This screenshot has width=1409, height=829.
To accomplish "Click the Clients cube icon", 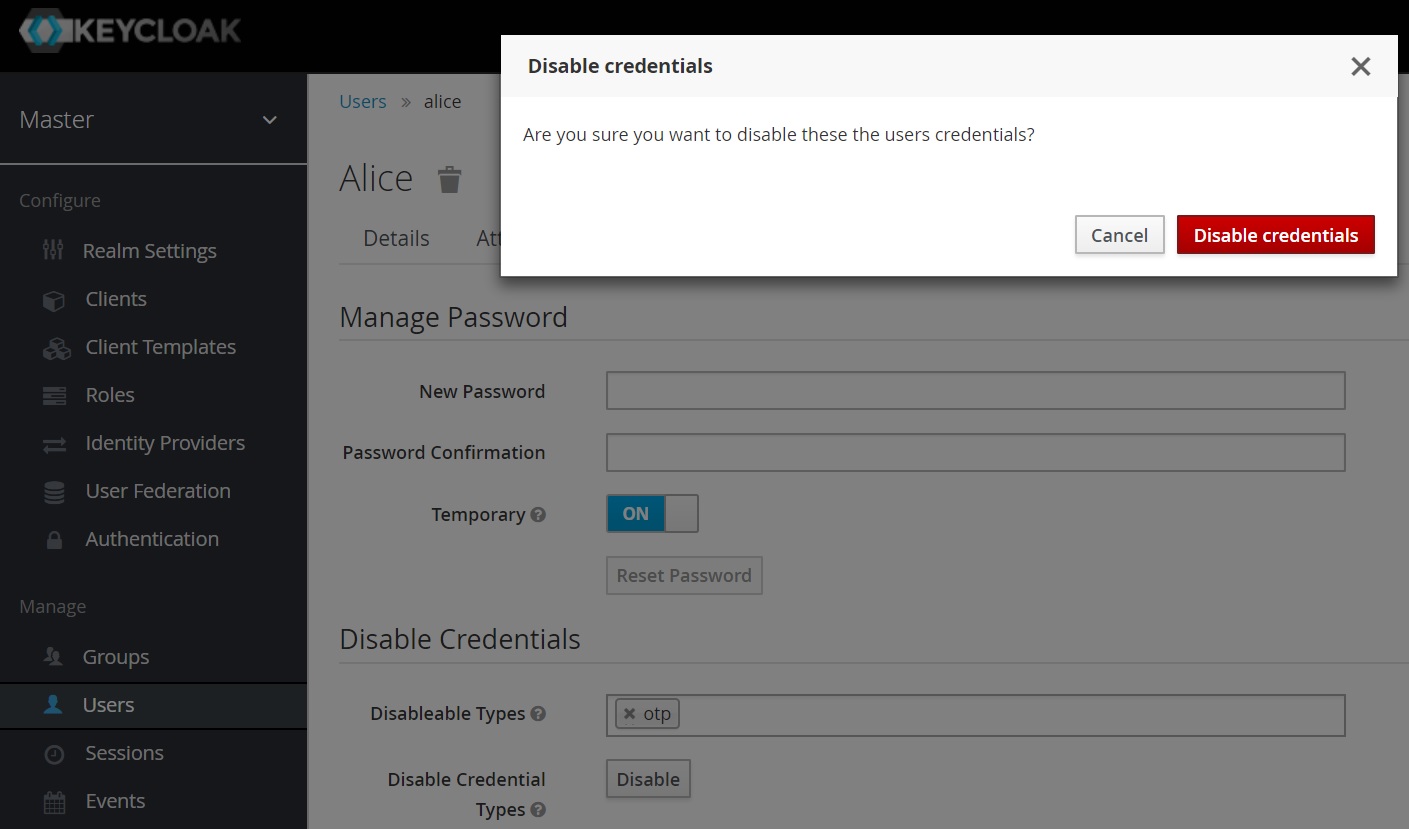I will (54, 300).
